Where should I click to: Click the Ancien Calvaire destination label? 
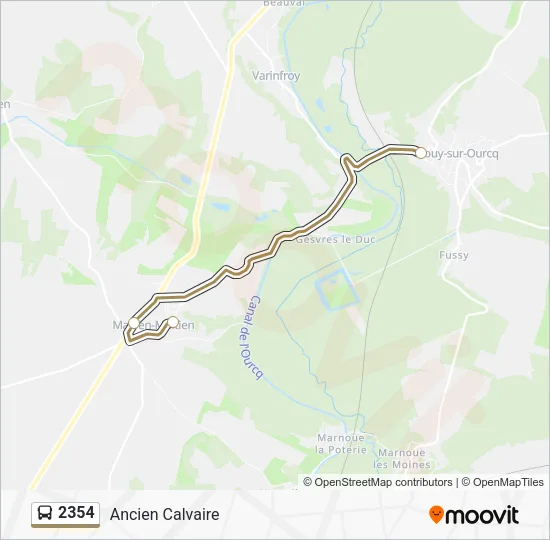(x=165, y=514)
